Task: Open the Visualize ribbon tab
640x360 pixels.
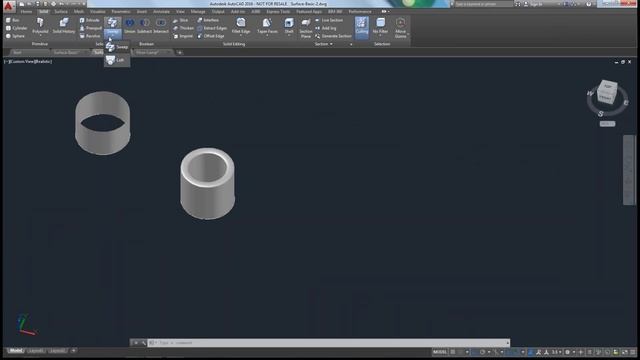Action: coord(98,12)
